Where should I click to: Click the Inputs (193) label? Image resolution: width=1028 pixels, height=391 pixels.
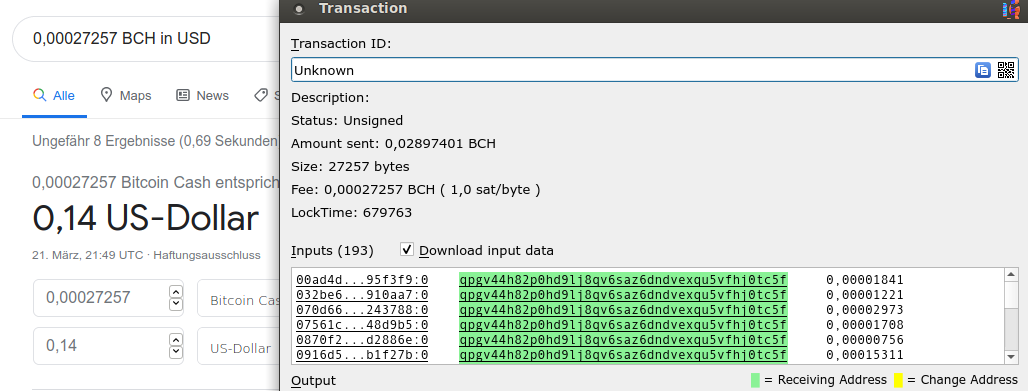332,251
